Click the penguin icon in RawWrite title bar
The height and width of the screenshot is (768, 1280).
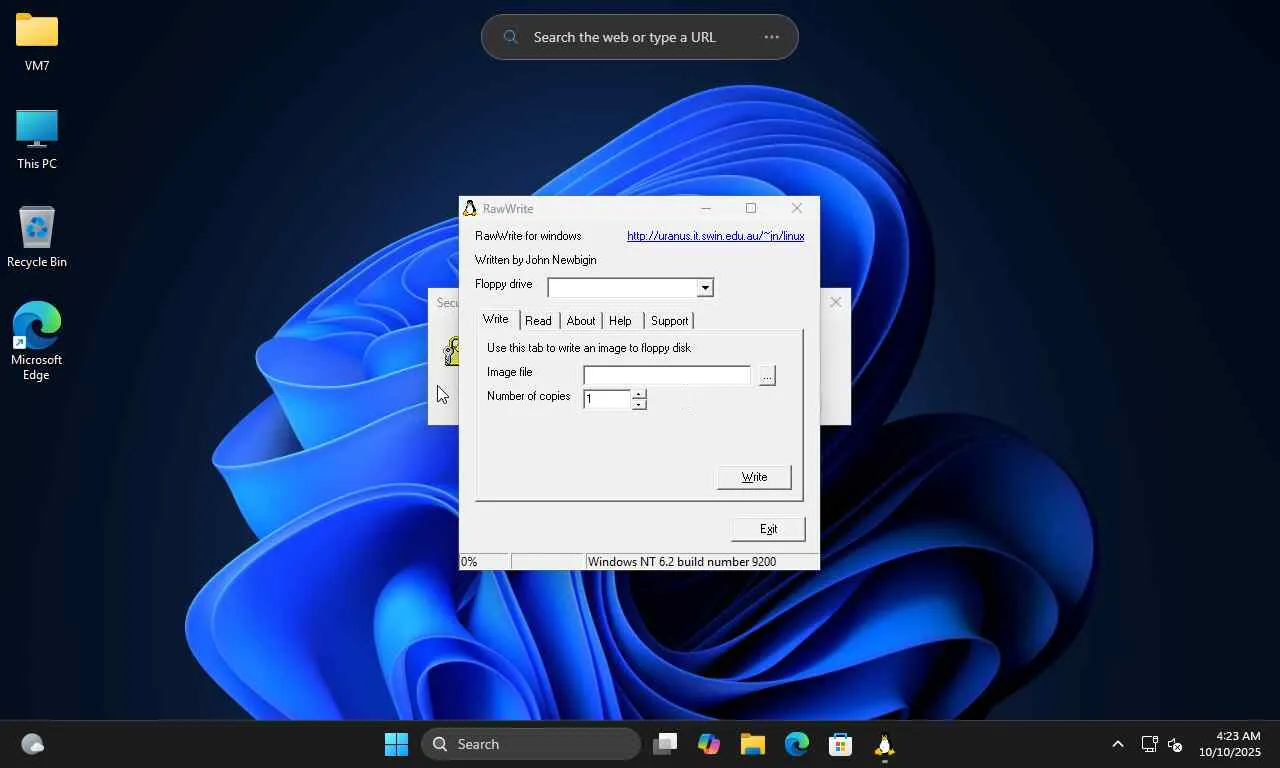click(469, 208)
